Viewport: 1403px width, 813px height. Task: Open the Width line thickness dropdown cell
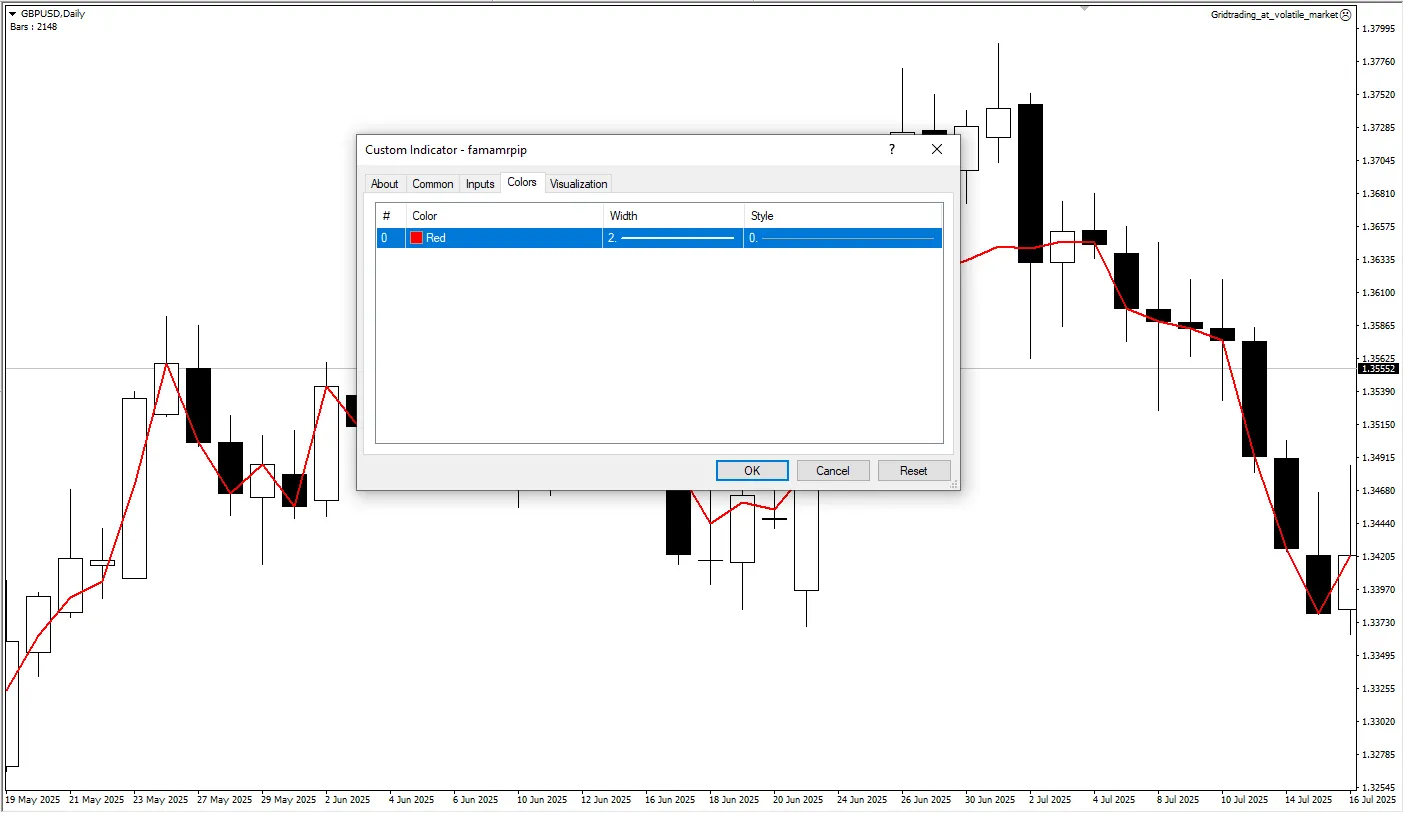[672, 238]
